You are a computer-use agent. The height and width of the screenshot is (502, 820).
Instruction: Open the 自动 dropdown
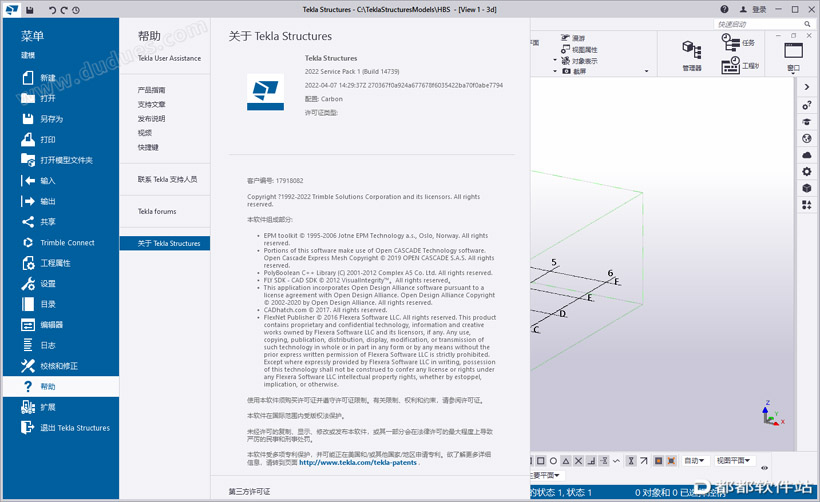click(694, 461)
